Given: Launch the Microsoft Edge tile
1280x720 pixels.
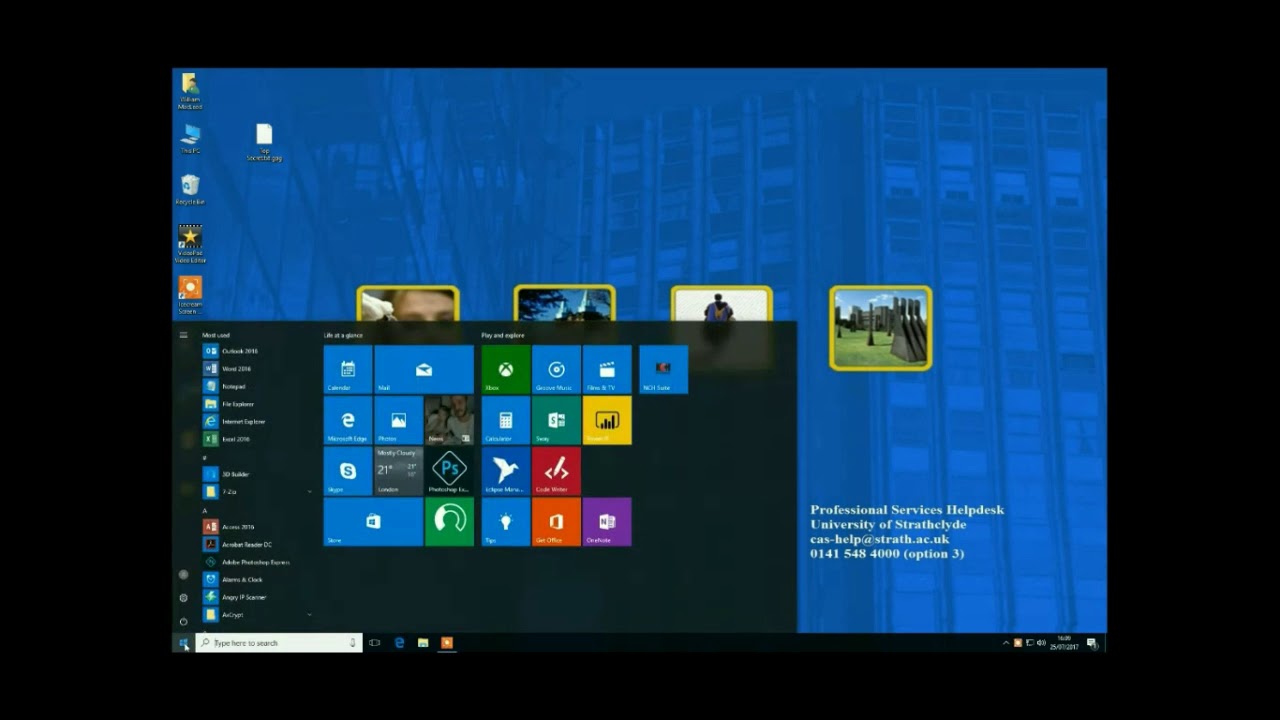Looking at the screenshot, I should [x=348, y=420].
